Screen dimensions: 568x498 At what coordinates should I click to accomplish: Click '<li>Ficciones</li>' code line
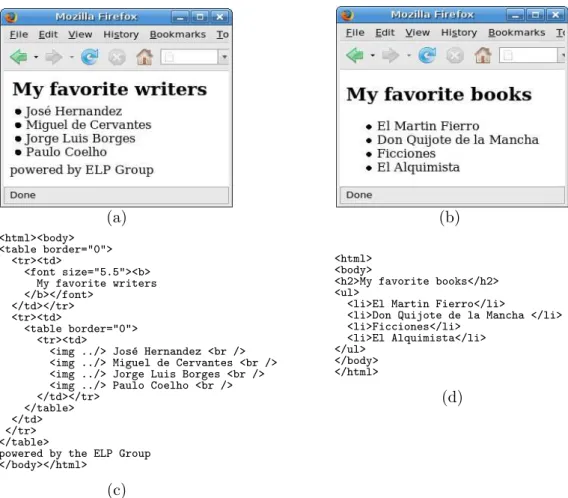[404, 327]
